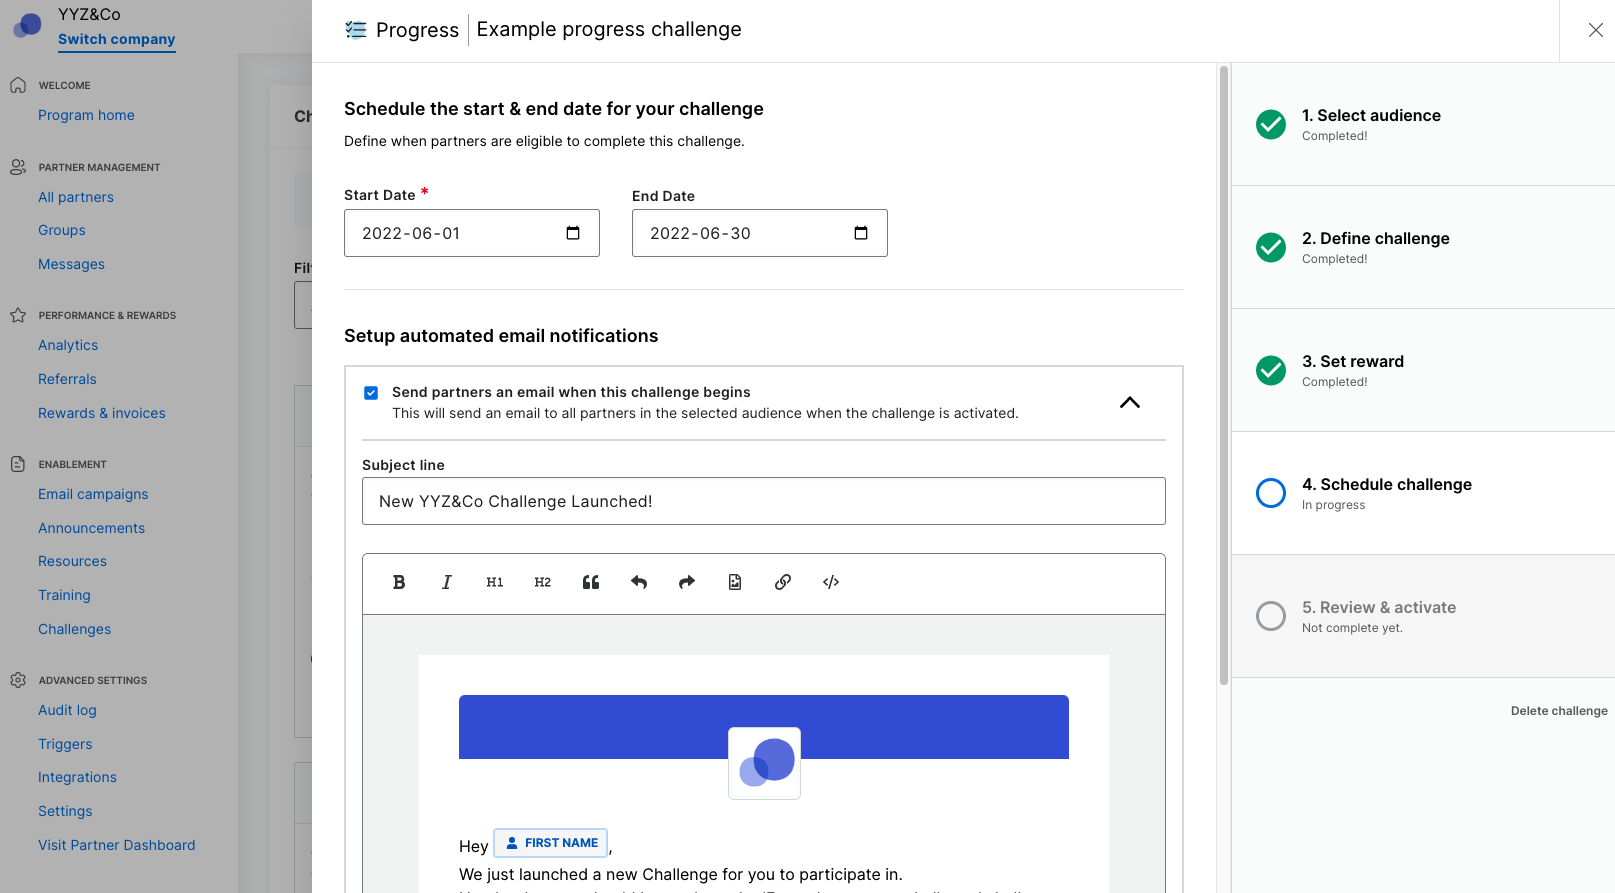
Task: Open Analytics page
Action: click(68, 345)
